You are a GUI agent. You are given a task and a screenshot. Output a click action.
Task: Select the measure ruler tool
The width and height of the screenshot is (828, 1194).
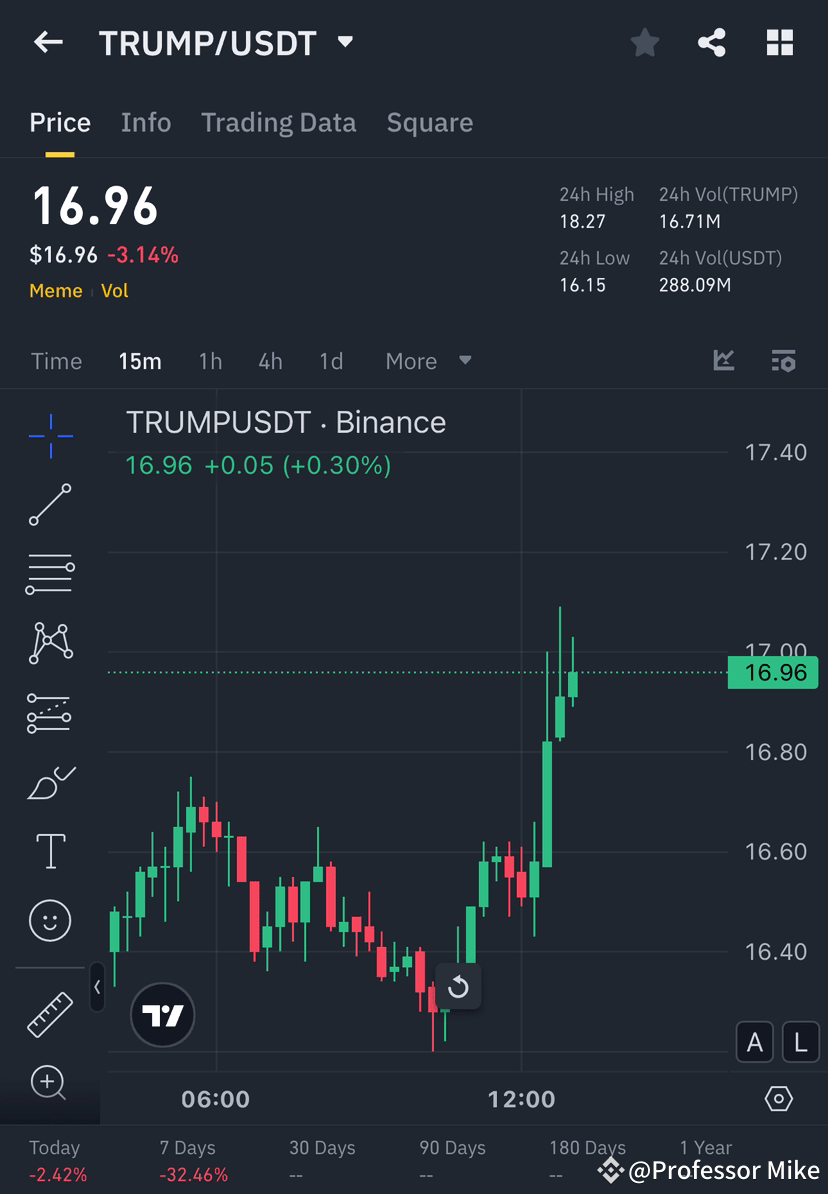tap(50, 1013)
